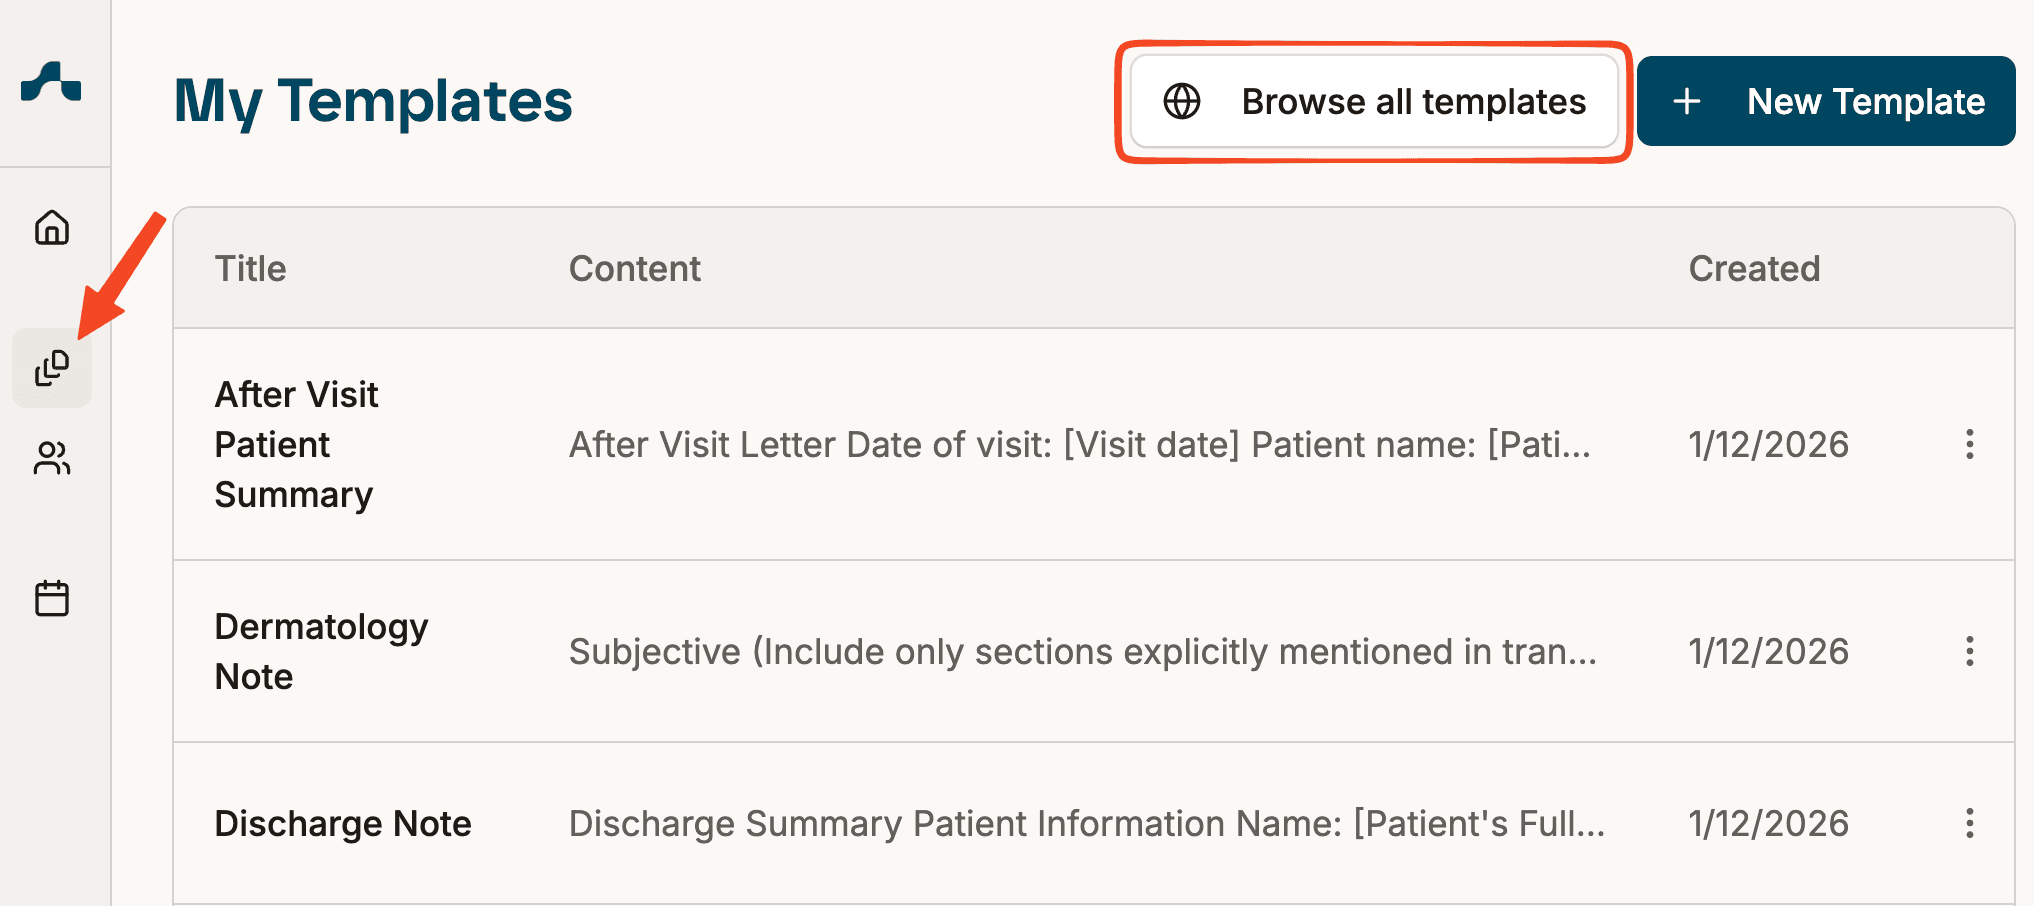Click Browse all templates button

coord(1374,101)
